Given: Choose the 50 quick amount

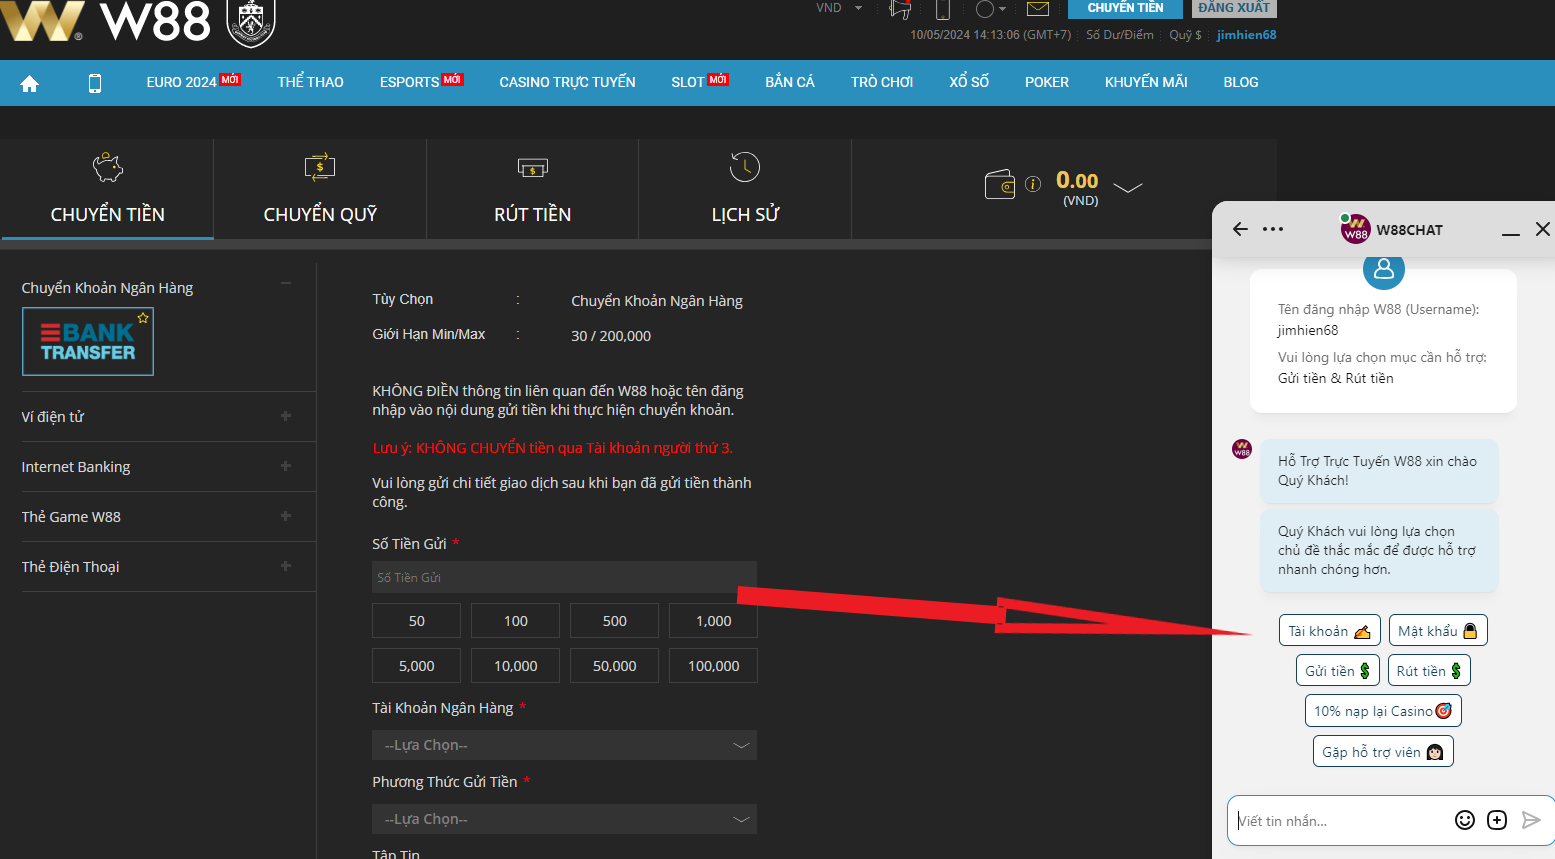Looking at the screenshot, I should point(416,621).
